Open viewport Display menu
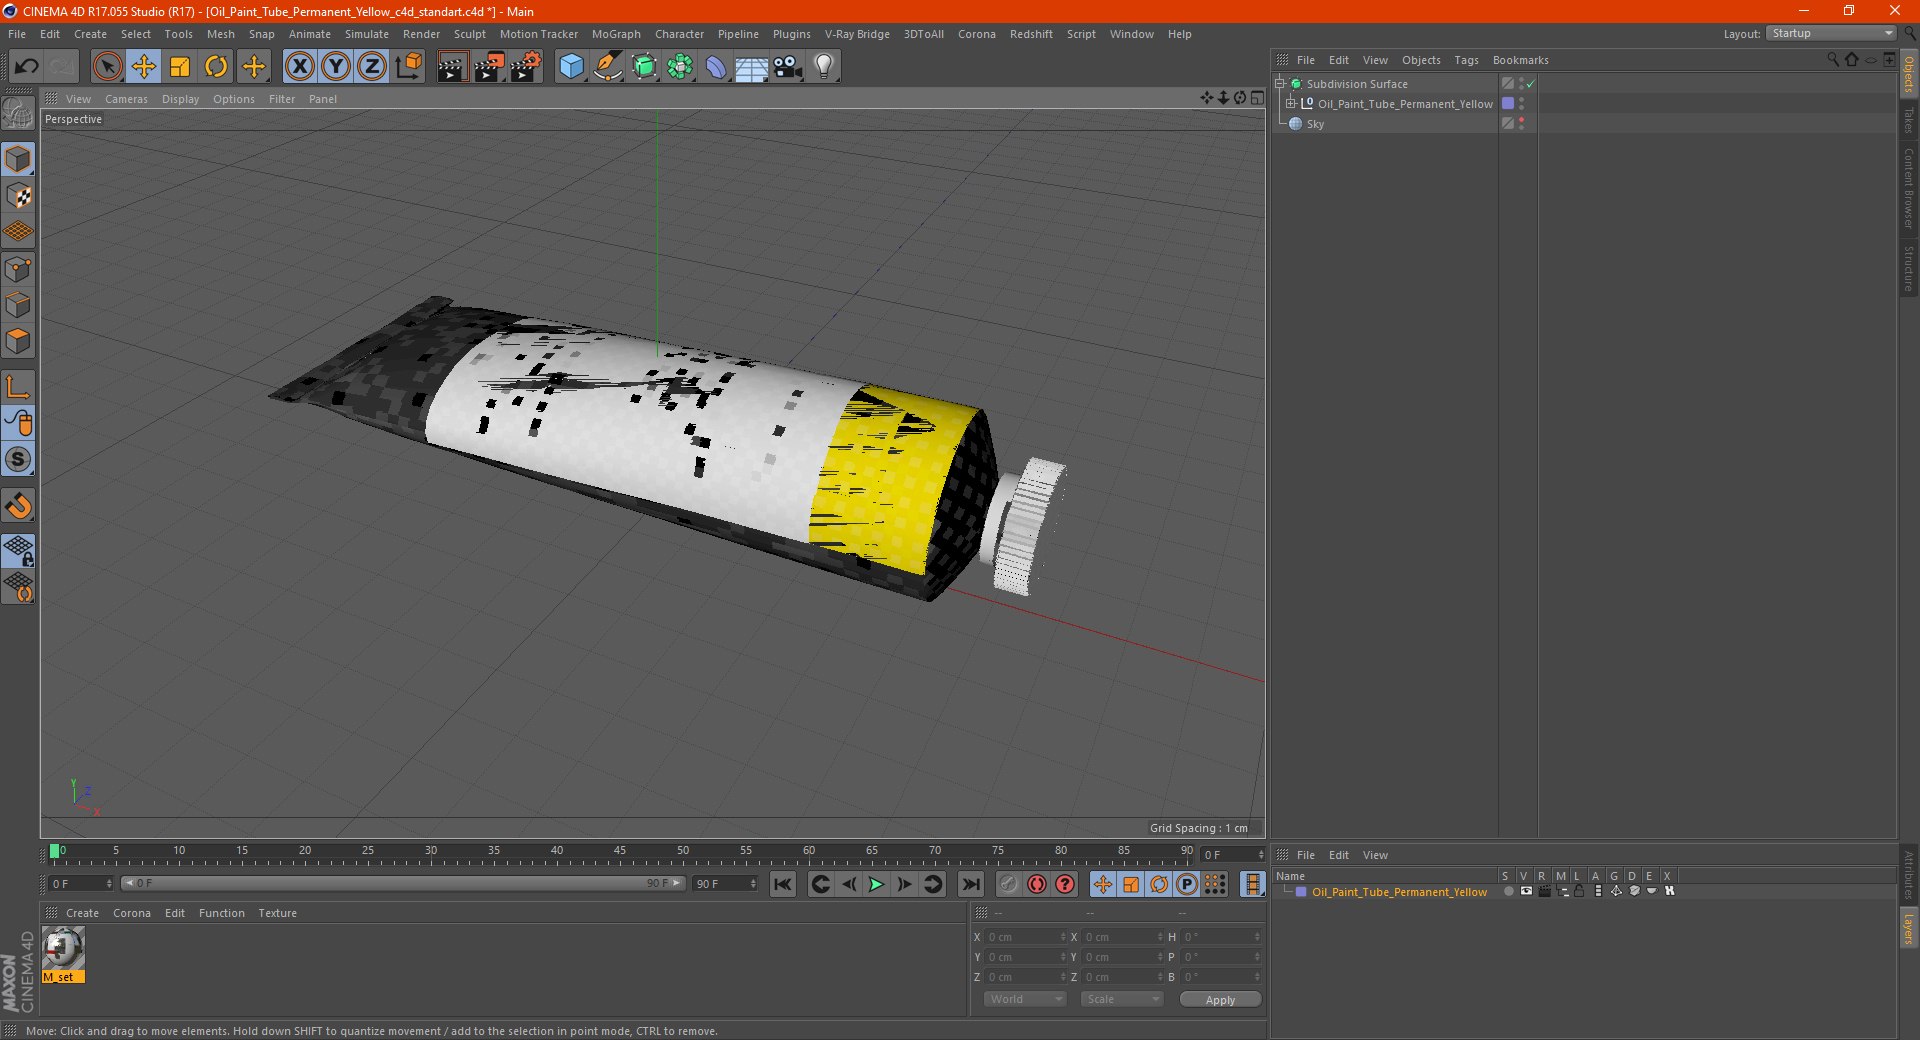This screenshot has height=1040, width=1920. (x=180, y=99)
